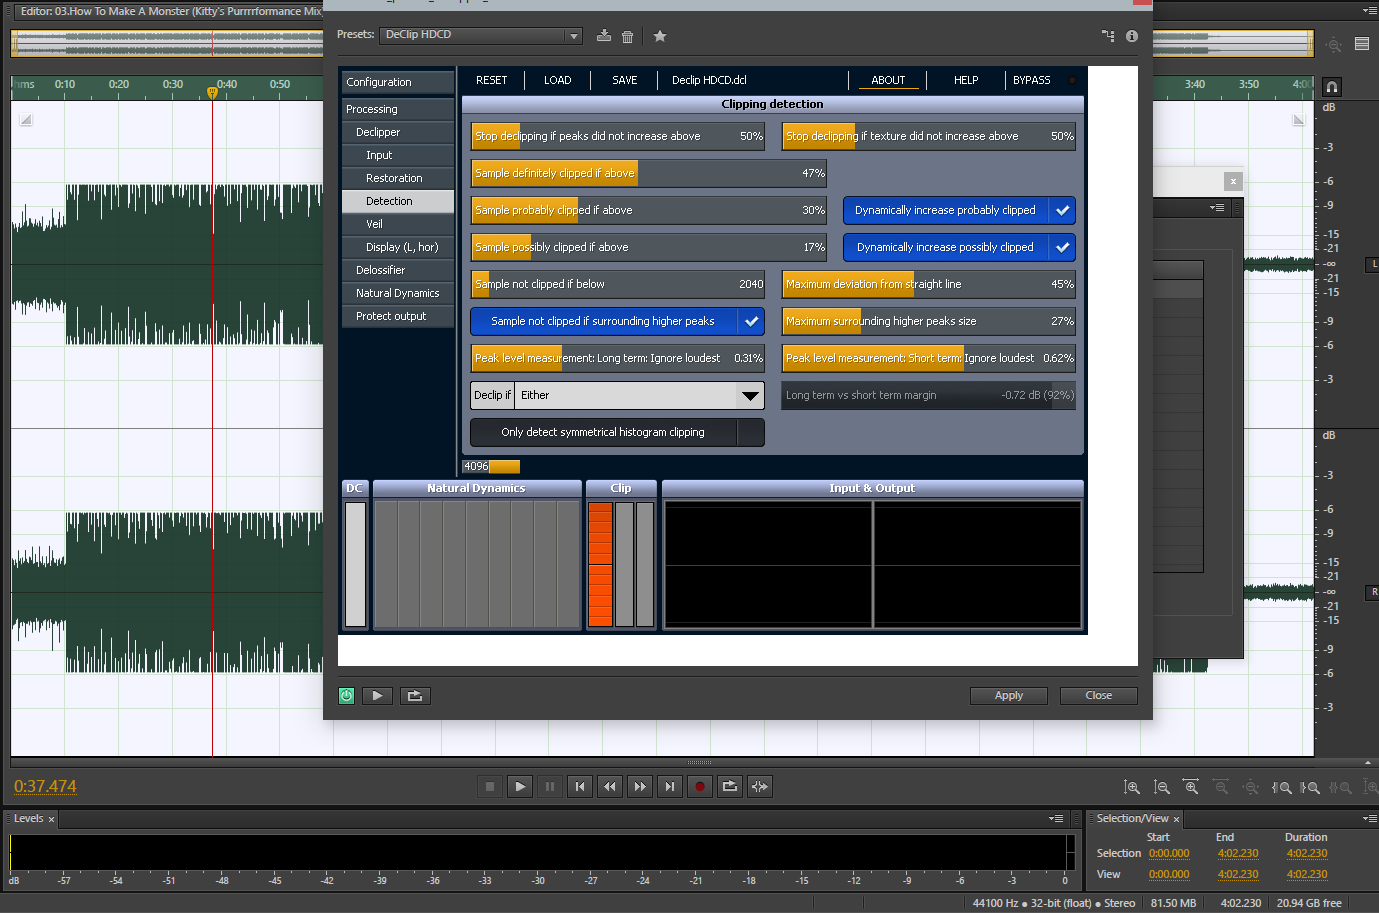
Task: Adjust 'Maximum deviation from straight line' slider
Action: pos(929,284)
